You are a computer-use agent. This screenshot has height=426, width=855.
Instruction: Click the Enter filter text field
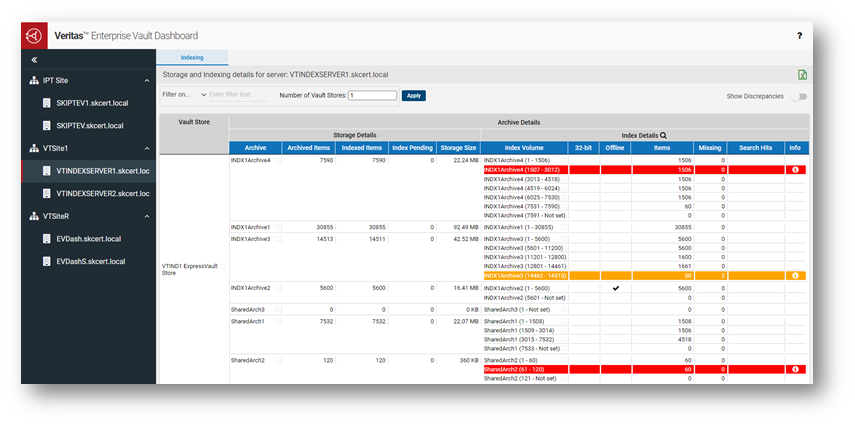[x=238, y=94]
